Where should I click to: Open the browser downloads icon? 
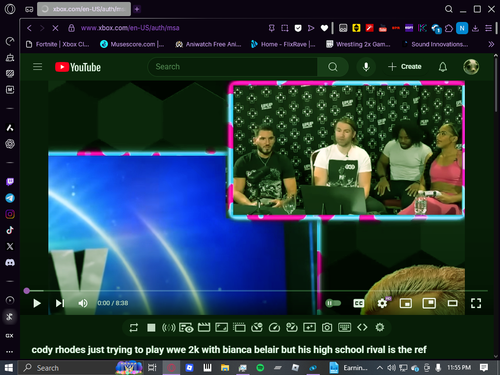pyautogui.click(x=475, y=28)
